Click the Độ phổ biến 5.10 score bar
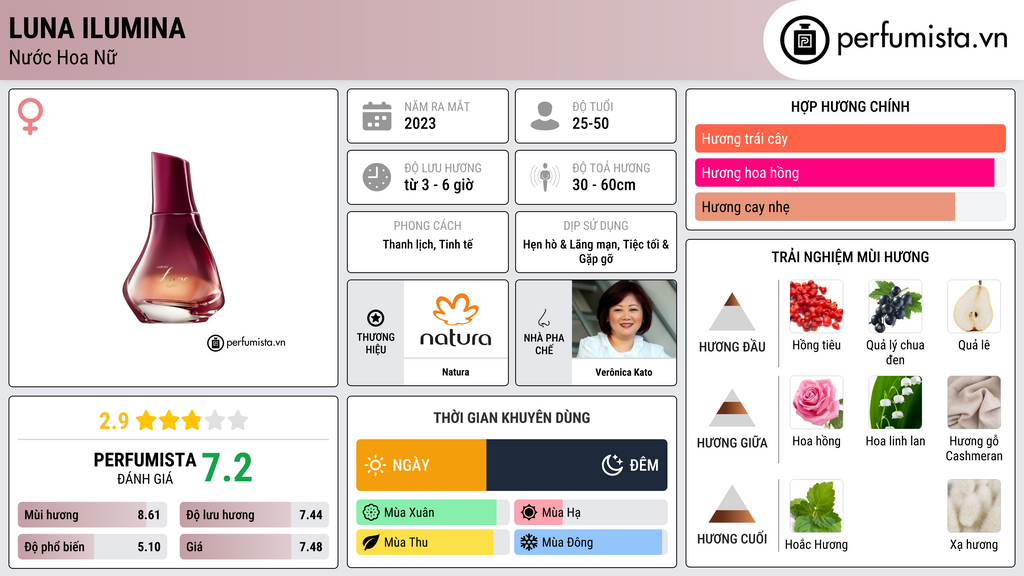1024x576 pixels. click(92, 547)
